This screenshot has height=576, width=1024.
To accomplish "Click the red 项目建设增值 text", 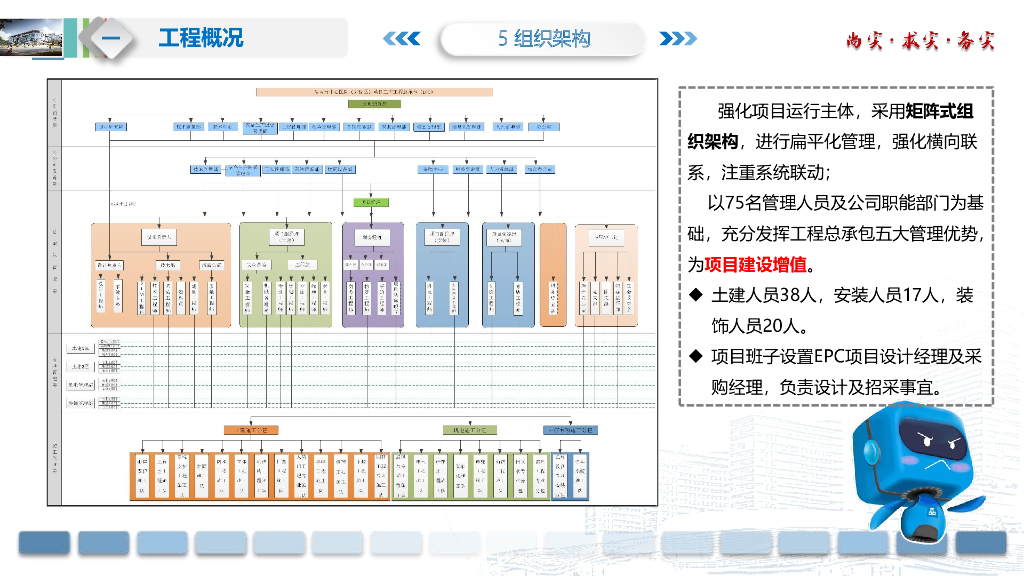I will click(x=755, y=264).
